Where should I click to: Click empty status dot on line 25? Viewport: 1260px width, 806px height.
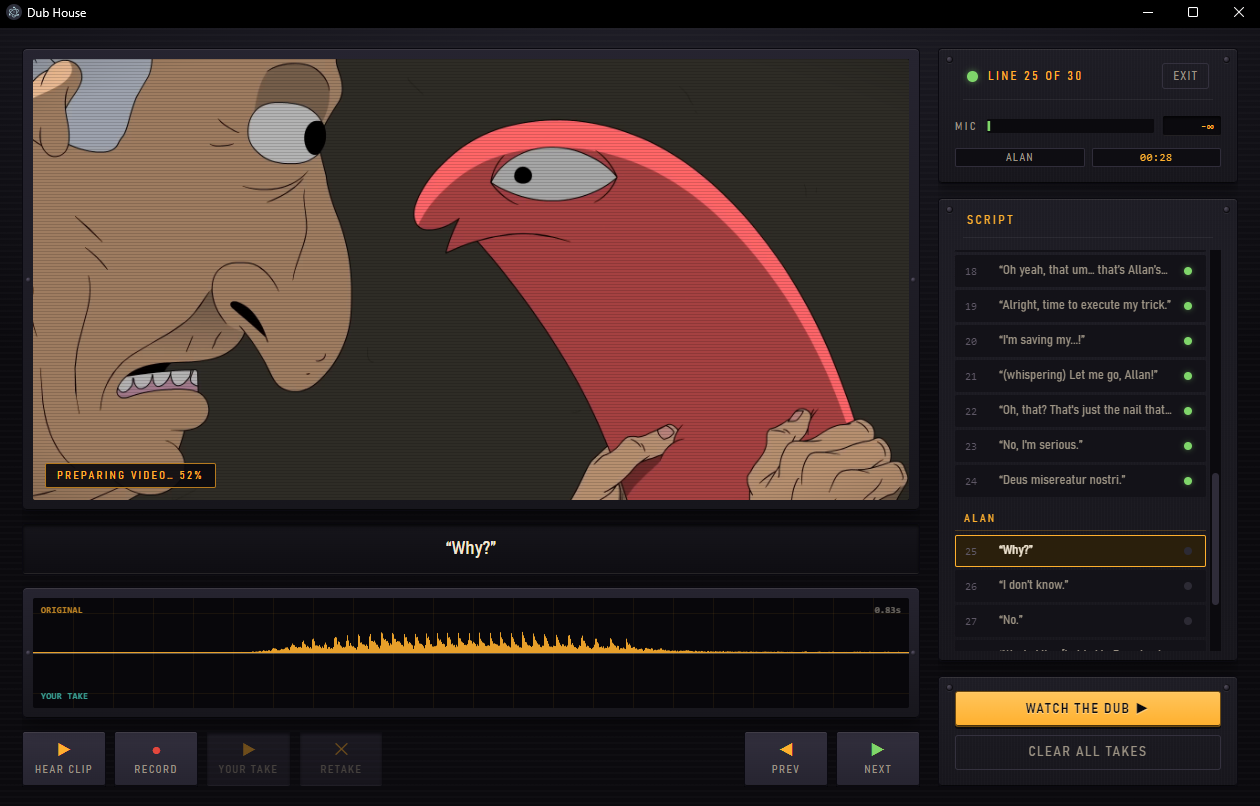pos(1188,551)
